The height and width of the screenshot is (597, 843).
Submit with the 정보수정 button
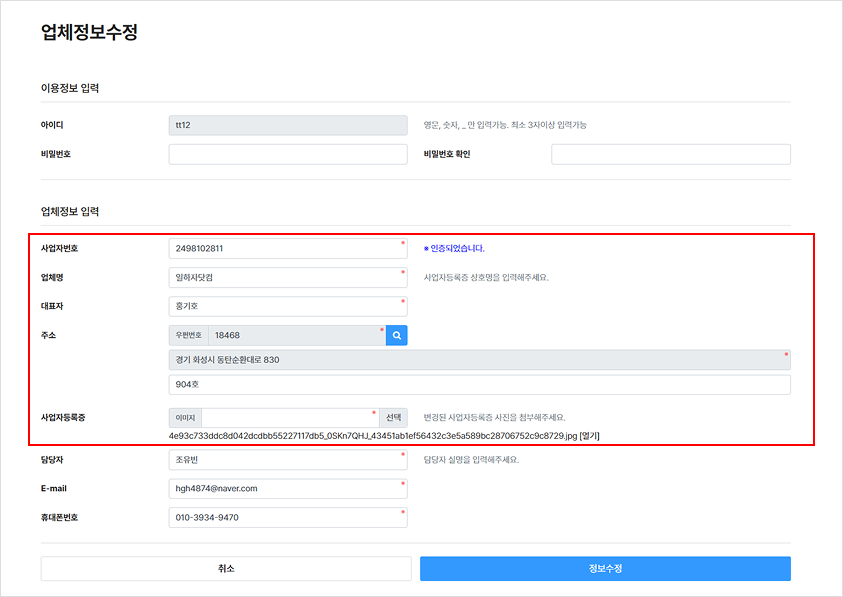[605, 568]
